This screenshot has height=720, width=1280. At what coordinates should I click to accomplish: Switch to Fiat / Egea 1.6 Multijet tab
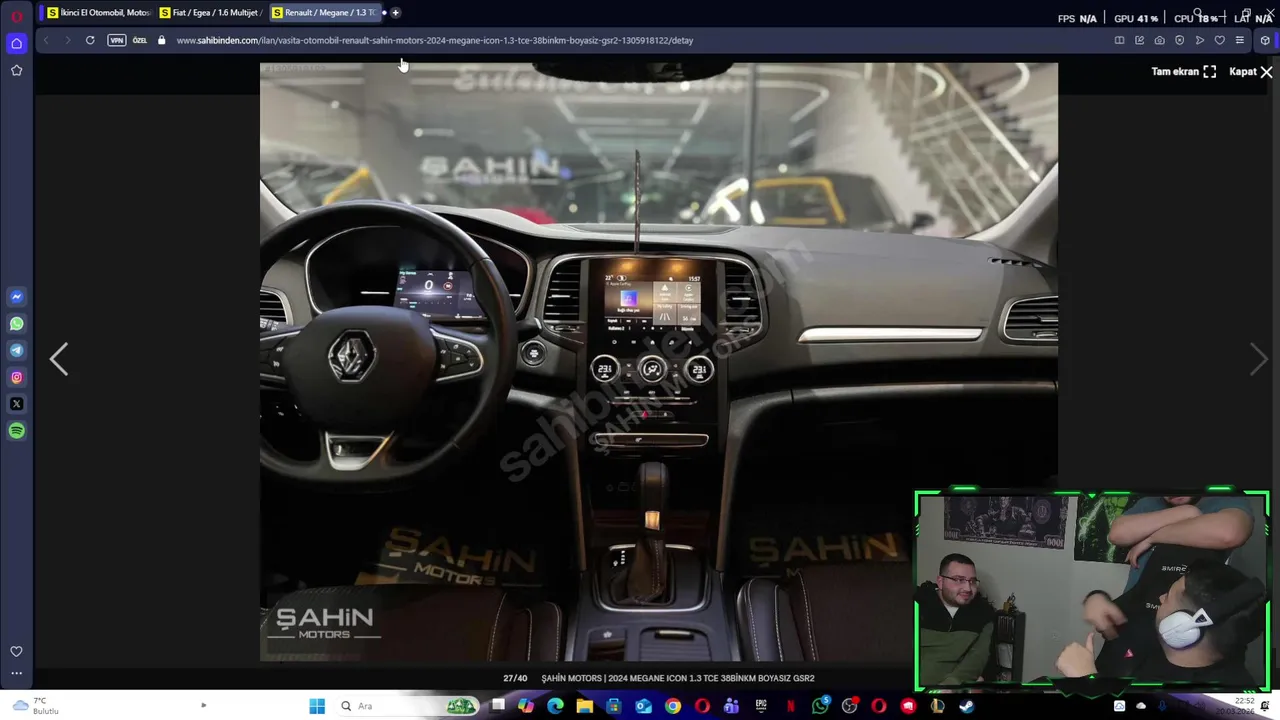click(210, 13)
